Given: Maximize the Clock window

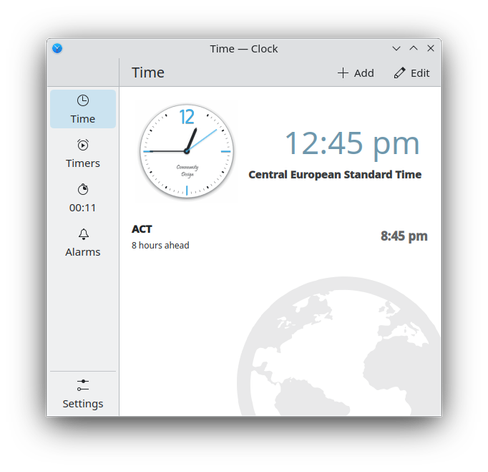Looking at the screenshot, I should (x=413, y=48).
